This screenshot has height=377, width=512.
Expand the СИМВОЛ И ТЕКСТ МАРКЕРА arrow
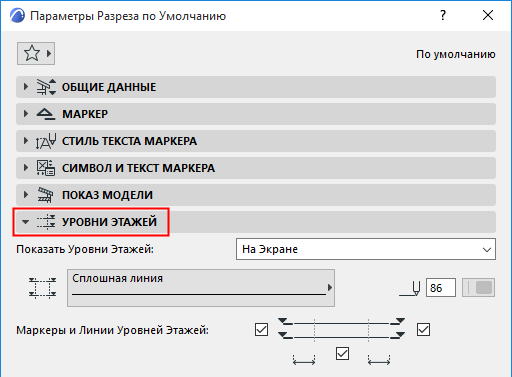point(26,168)
